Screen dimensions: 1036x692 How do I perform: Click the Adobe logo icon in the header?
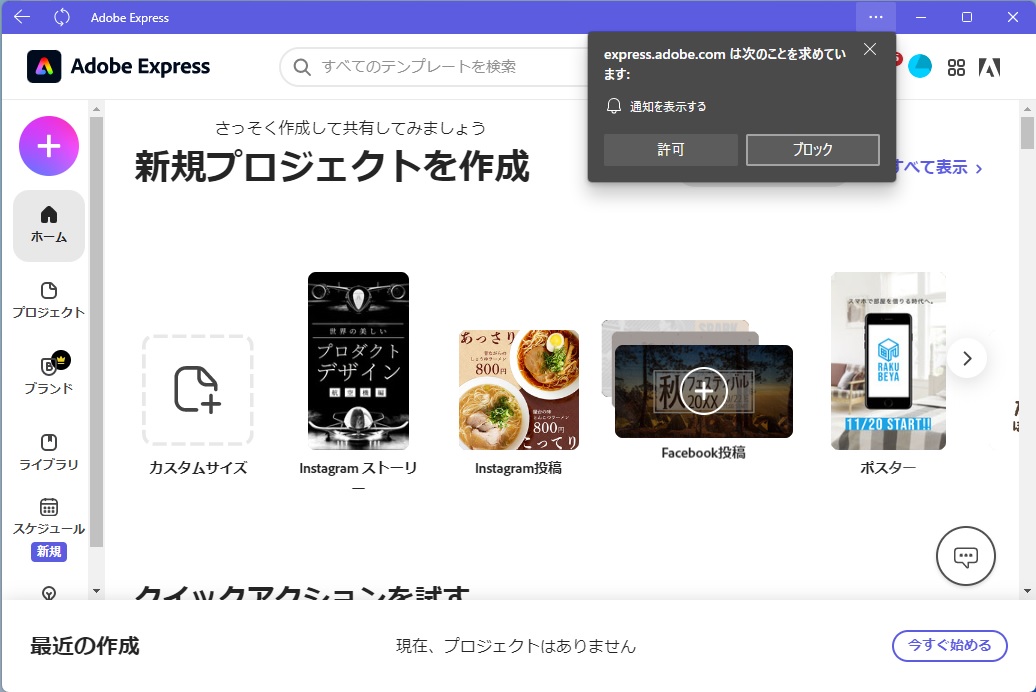tap(989, 67)
